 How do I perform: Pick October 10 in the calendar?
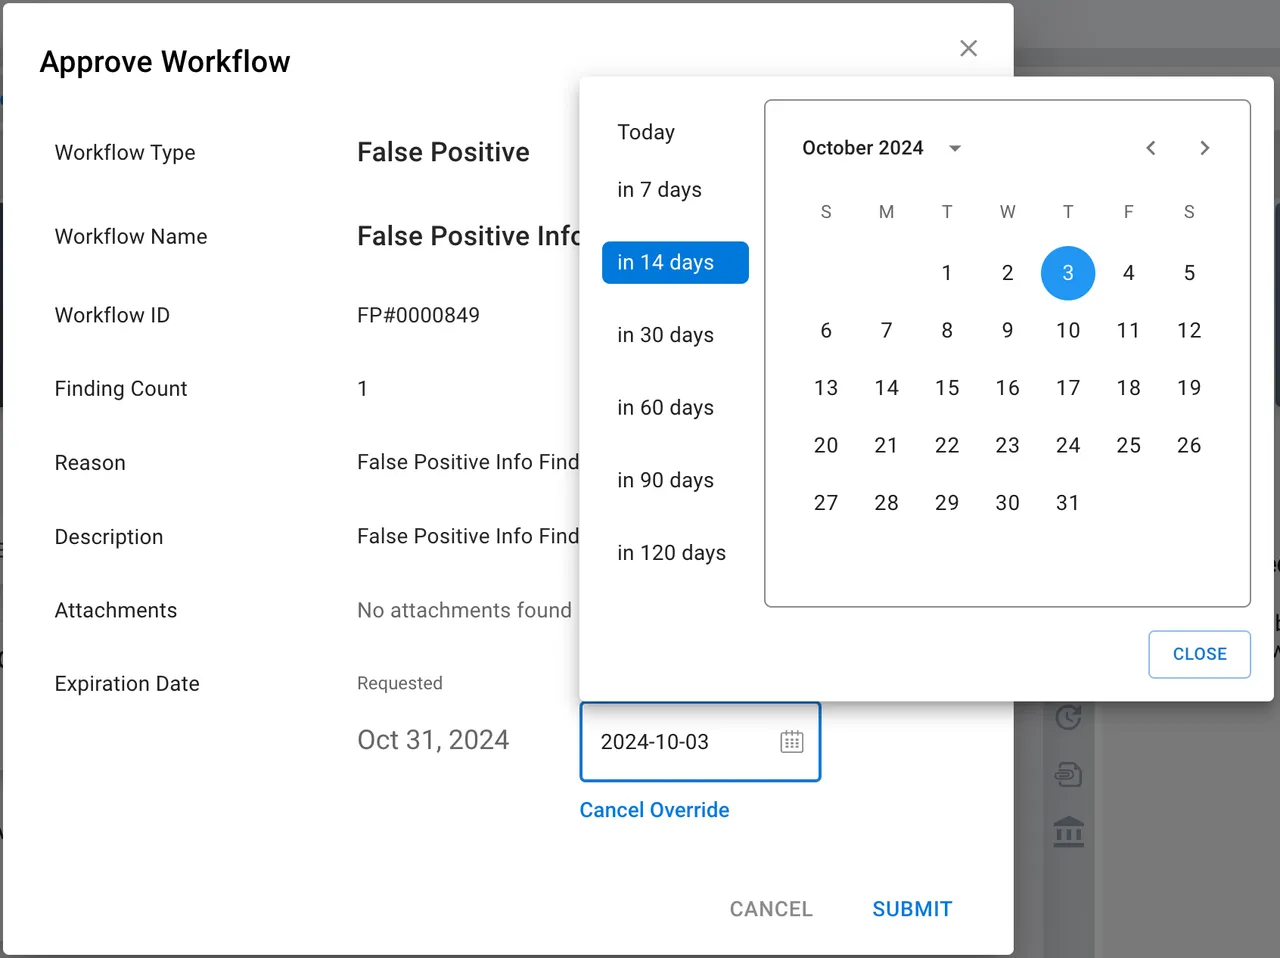(x=1068, y=330)
